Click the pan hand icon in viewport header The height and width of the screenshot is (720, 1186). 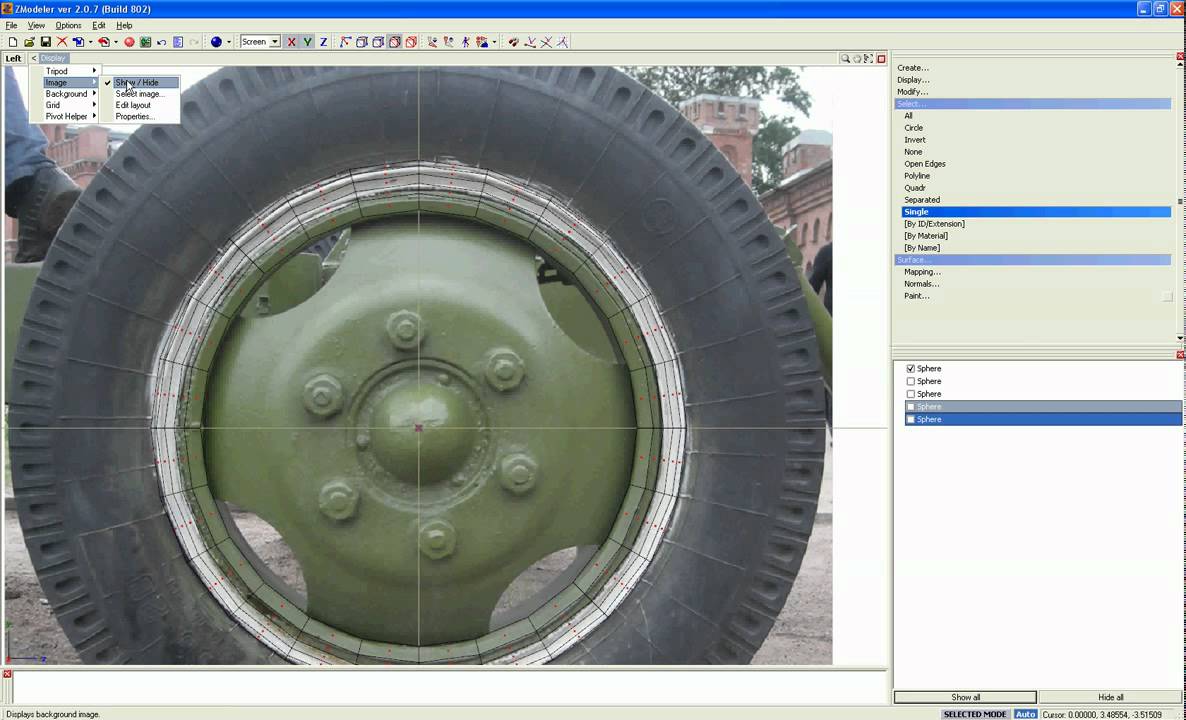(x=857, y=58)
